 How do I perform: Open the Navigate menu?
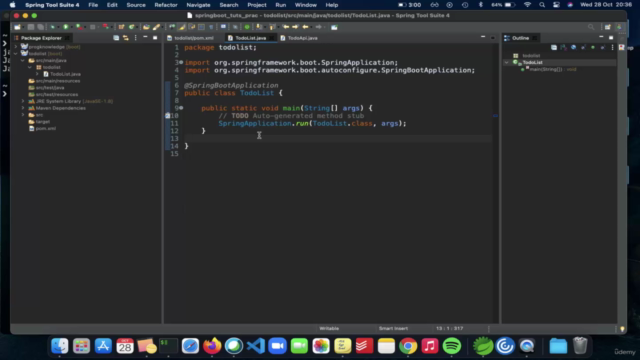(198, 5)
